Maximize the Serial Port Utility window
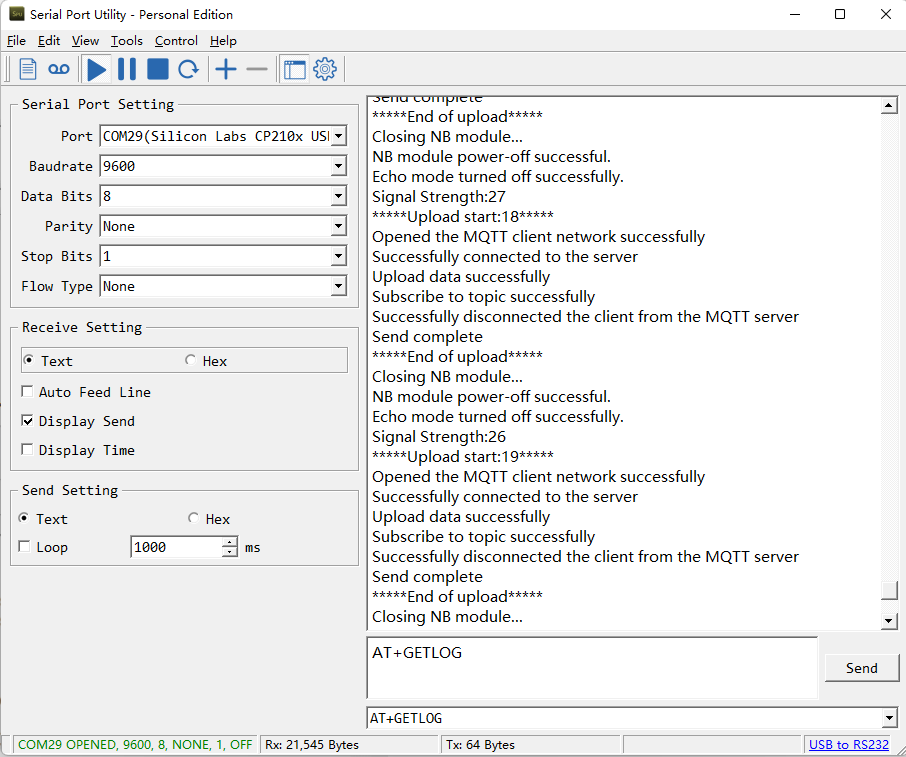The image size is (906, 757). click(840, 14)
